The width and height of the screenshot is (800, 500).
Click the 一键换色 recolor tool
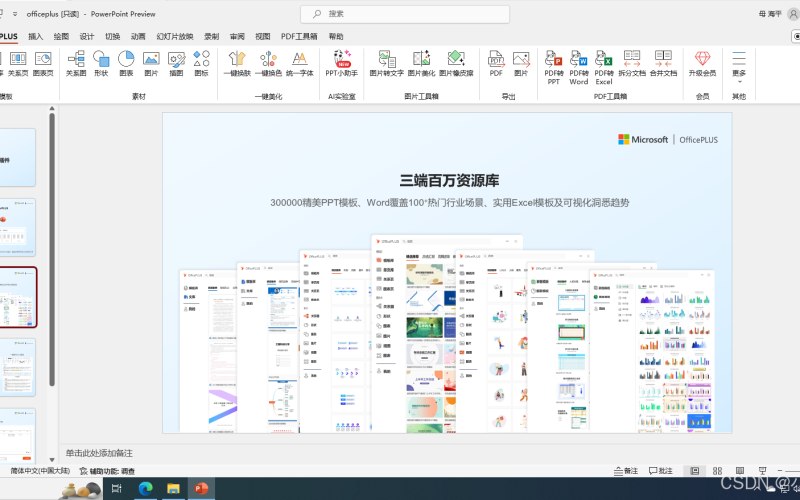coord(268,64)
